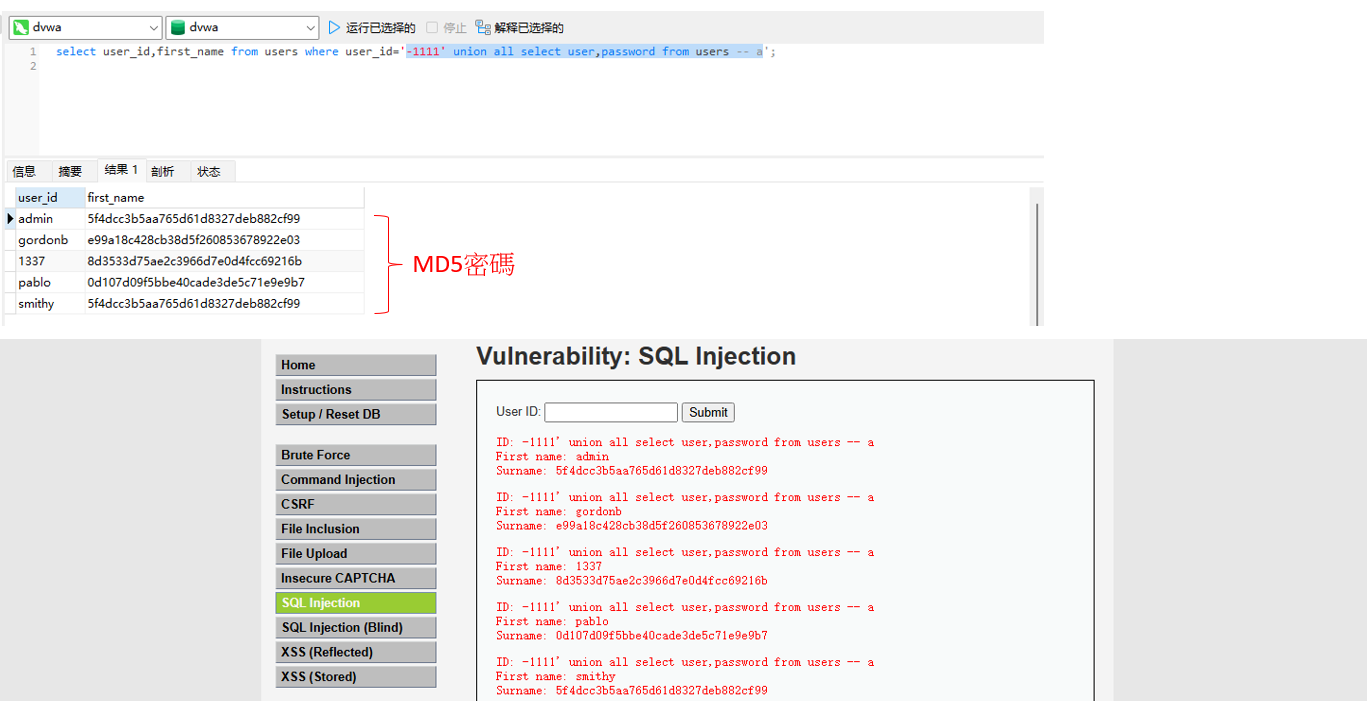Click the User ID input field
Screen dimensions: 1367x707
click(611, 412)
